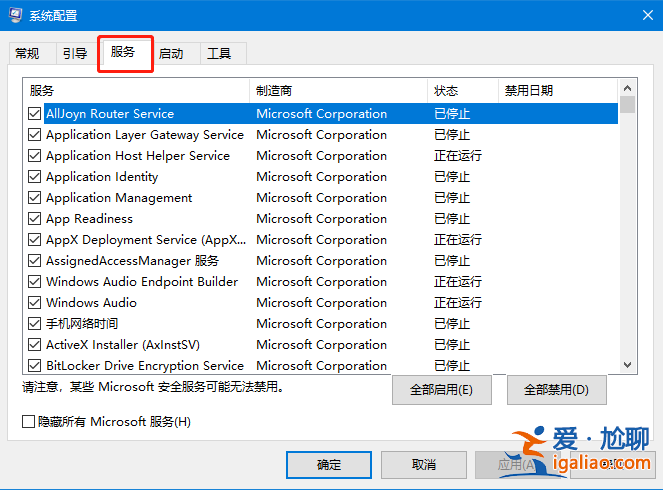Select the Application Identity row text

(x=102, y=177)
